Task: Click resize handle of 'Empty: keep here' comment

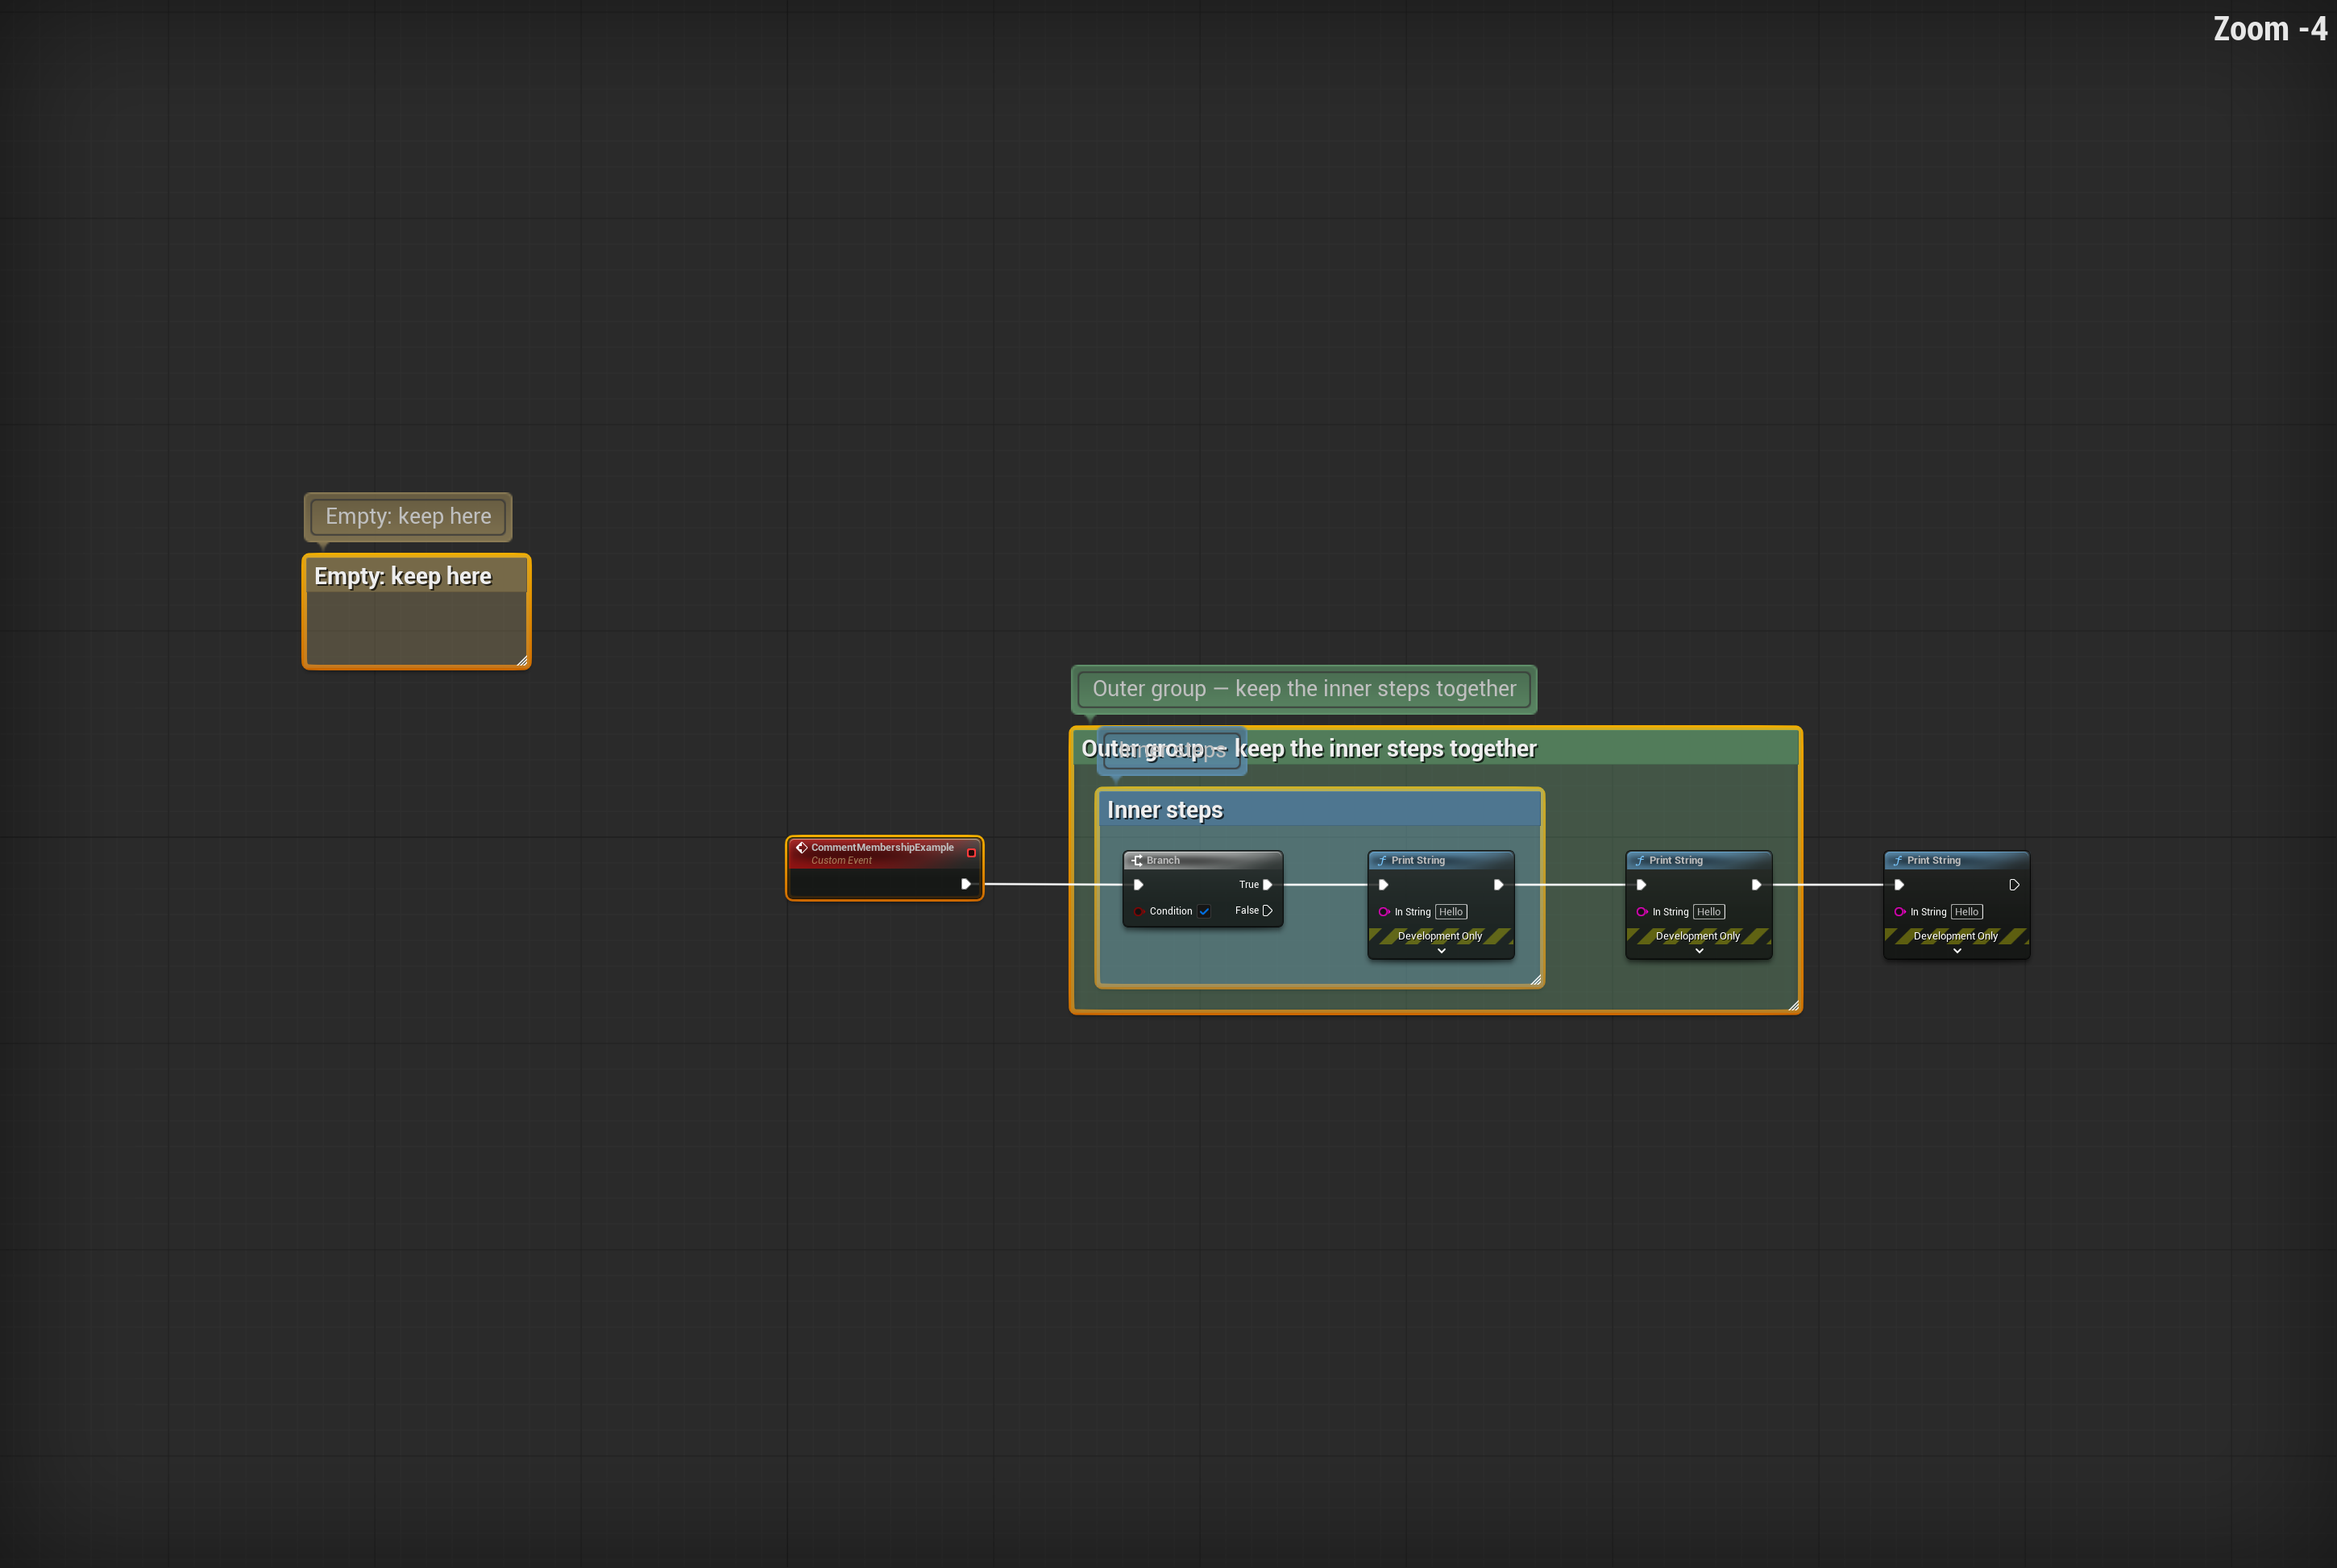Action: (x=522, y=660)
